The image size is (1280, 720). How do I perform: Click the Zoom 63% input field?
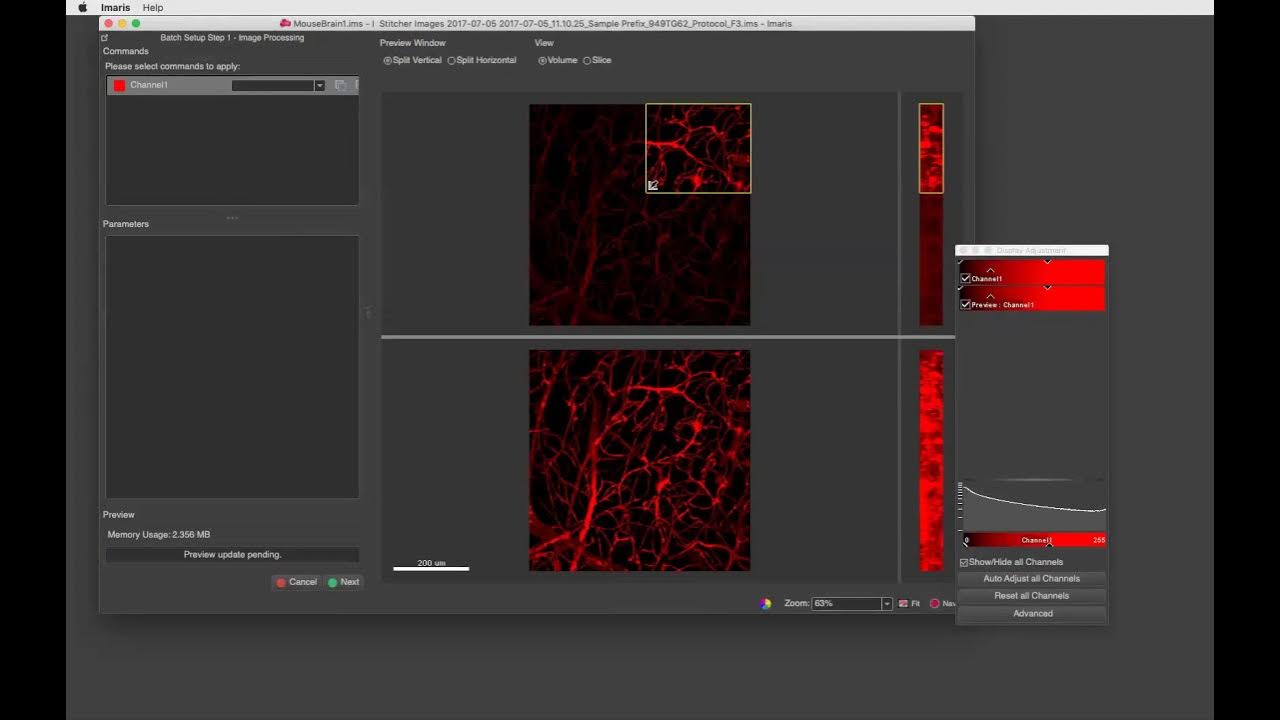(x=846, y=603)
